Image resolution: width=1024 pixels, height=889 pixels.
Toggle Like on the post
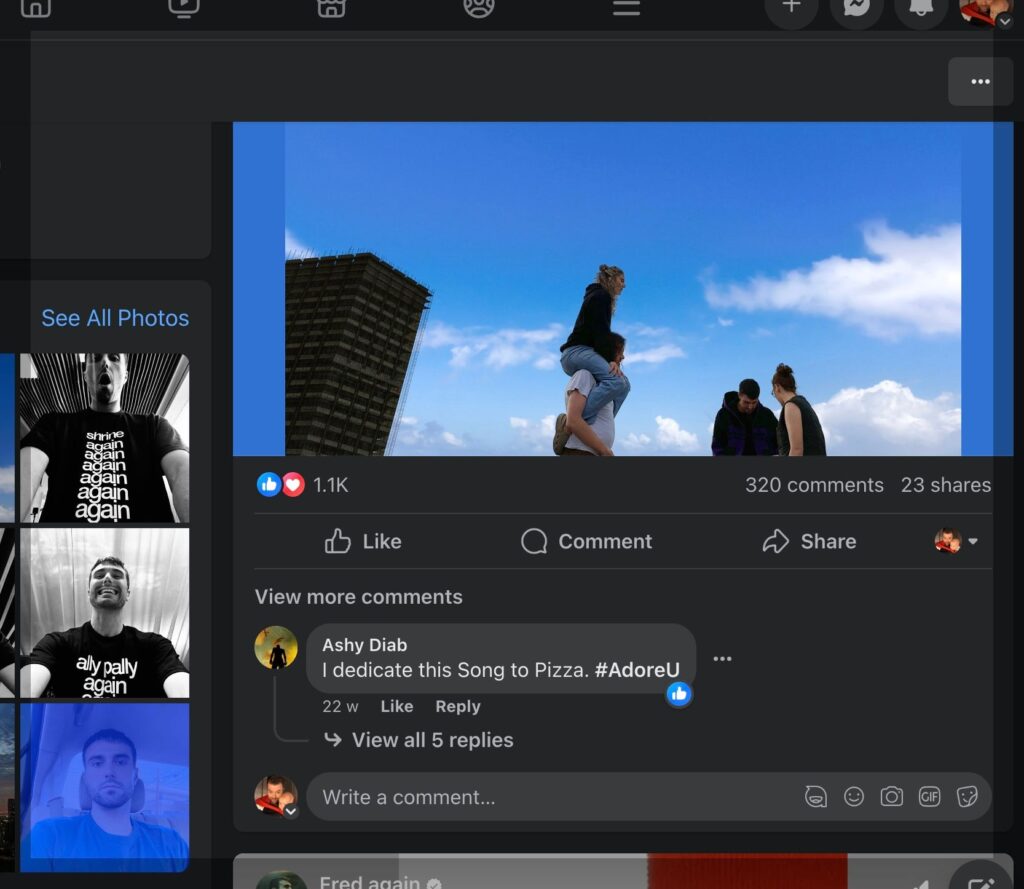363,541
